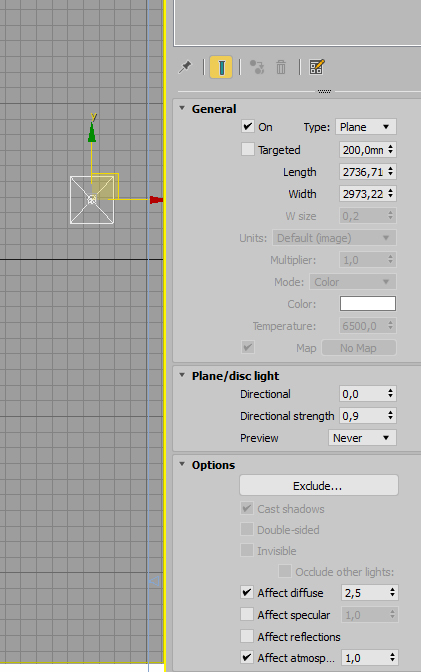Image resolution: width=421 pixels, height=672 pixels.
Task: Click Remove Modifier trash icon
Action: [x=281, y=67]
